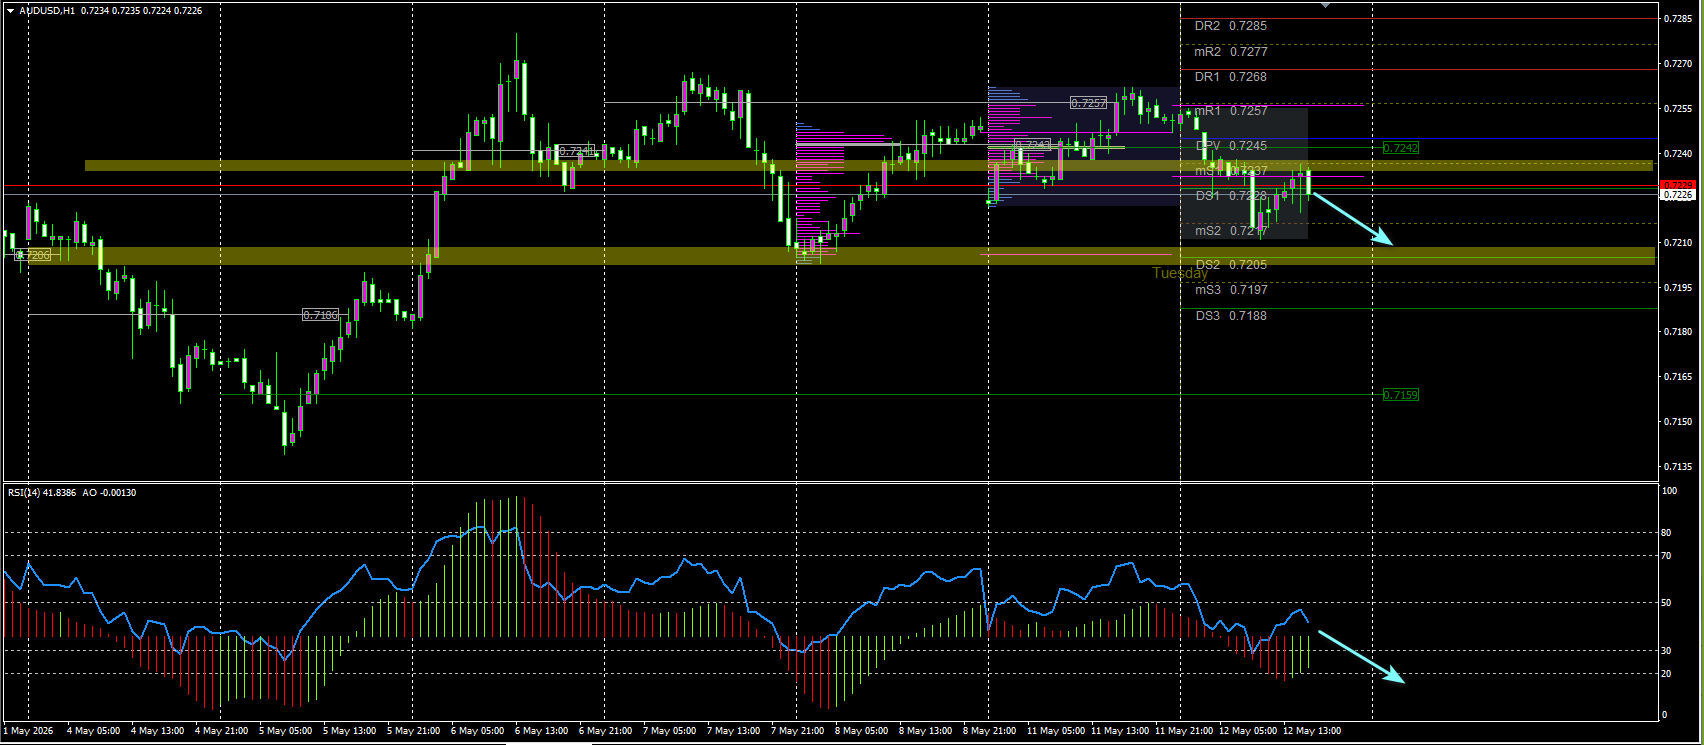Viewport: 1704px width, 745px height.
Task: Select the boxed 0.7186 level label
Action: click(x=320, y=315)
